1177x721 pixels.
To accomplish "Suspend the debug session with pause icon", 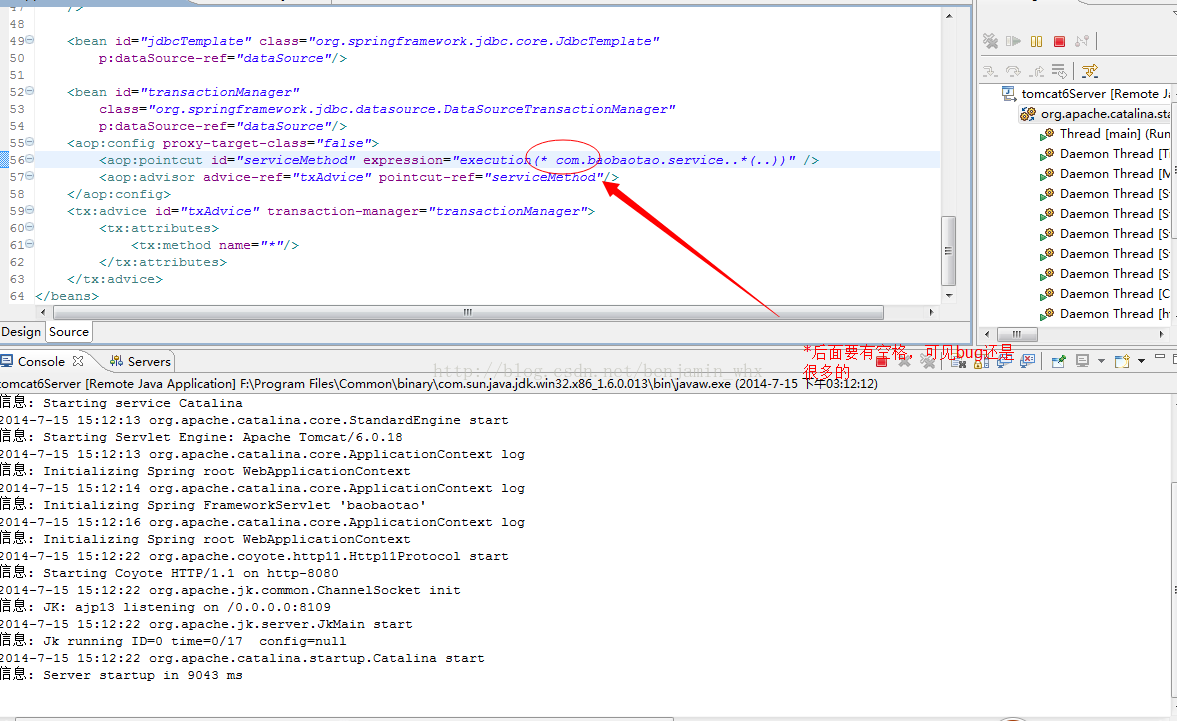I will pos(1037,41).
